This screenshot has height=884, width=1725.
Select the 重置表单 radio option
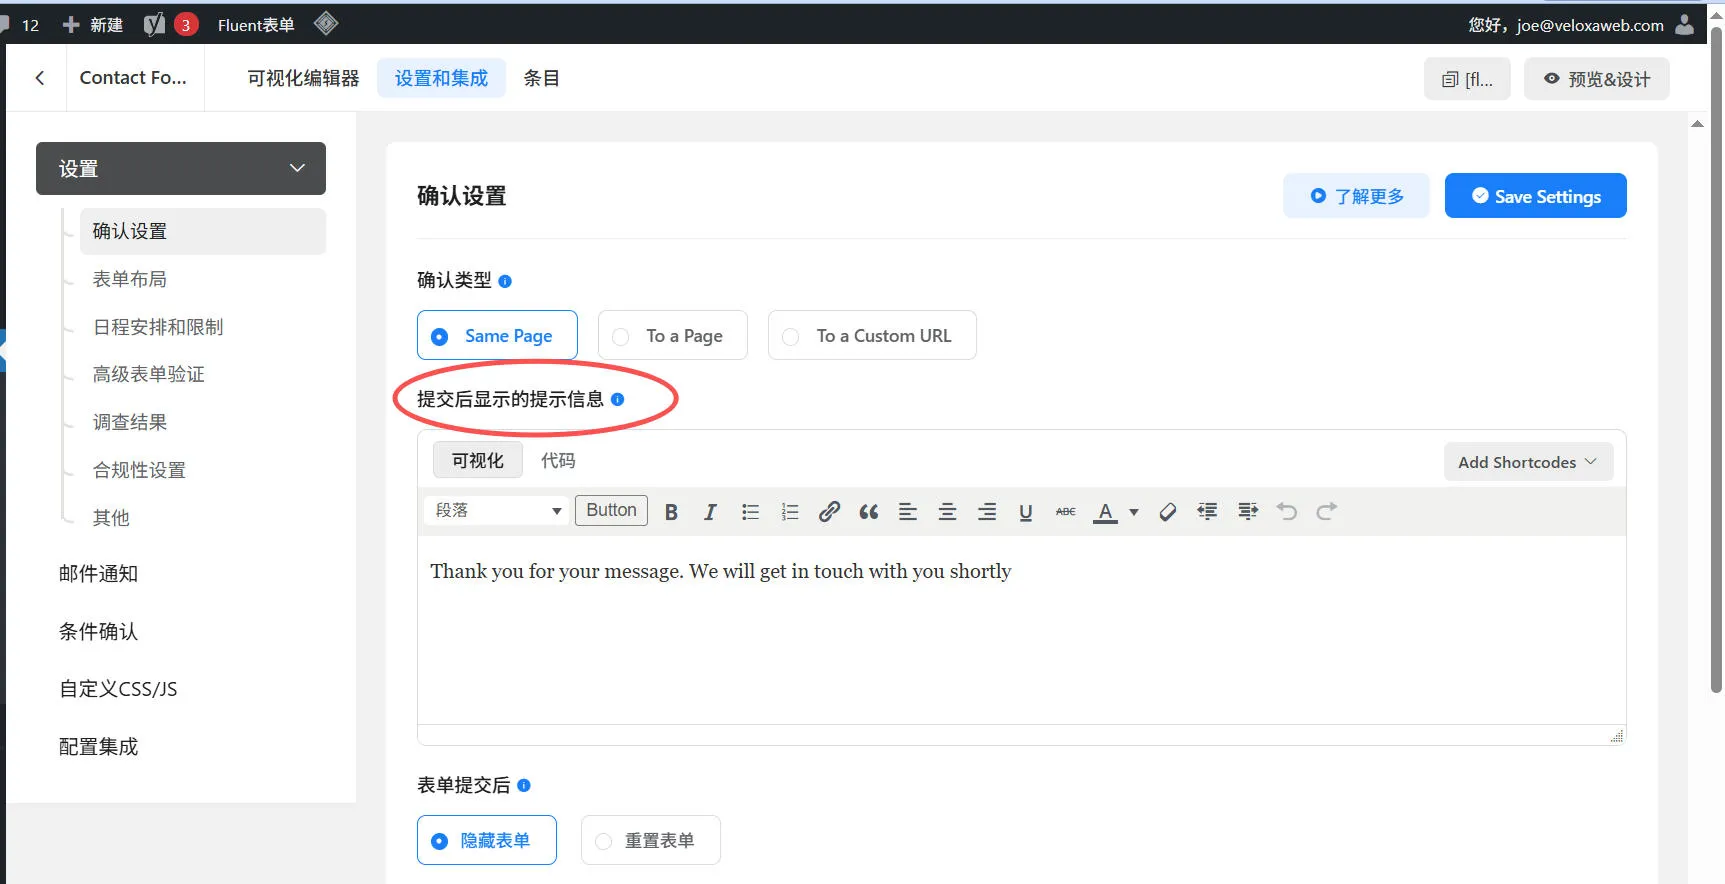click(x=650, y=841)
